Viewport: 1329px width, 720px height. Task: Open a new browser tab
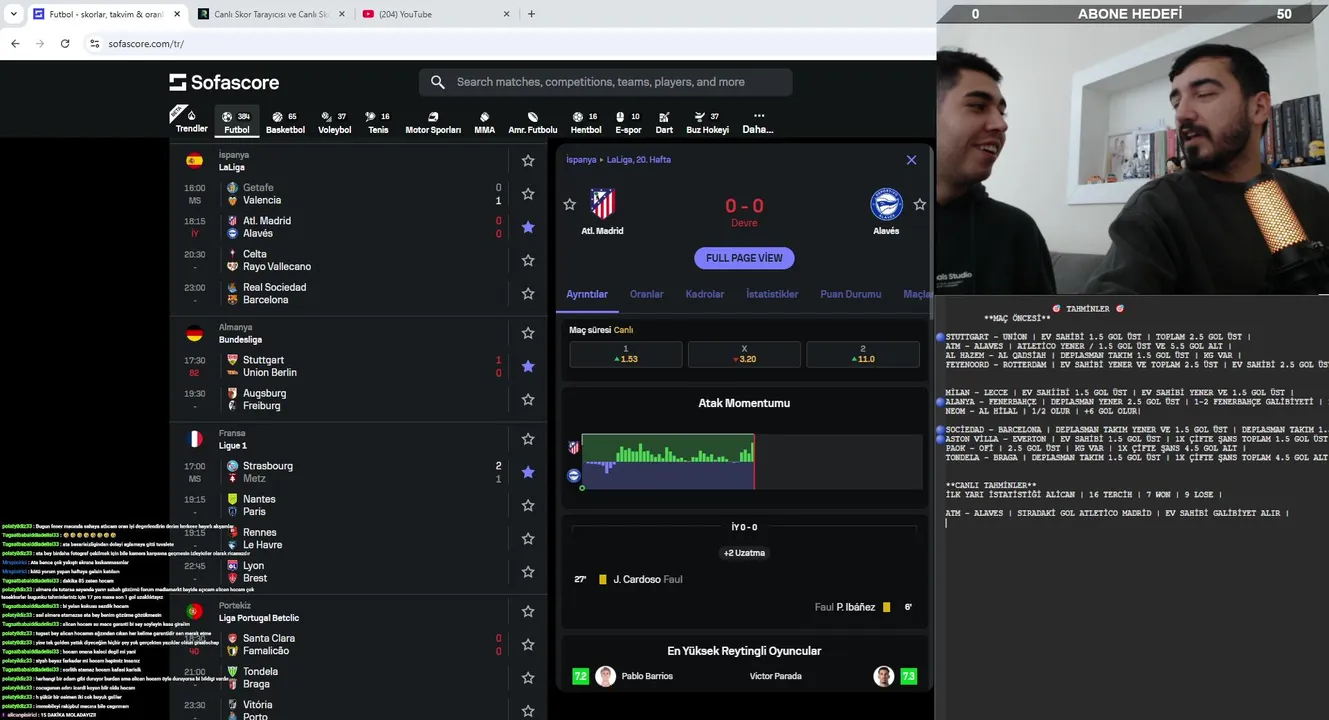point(531,14)
